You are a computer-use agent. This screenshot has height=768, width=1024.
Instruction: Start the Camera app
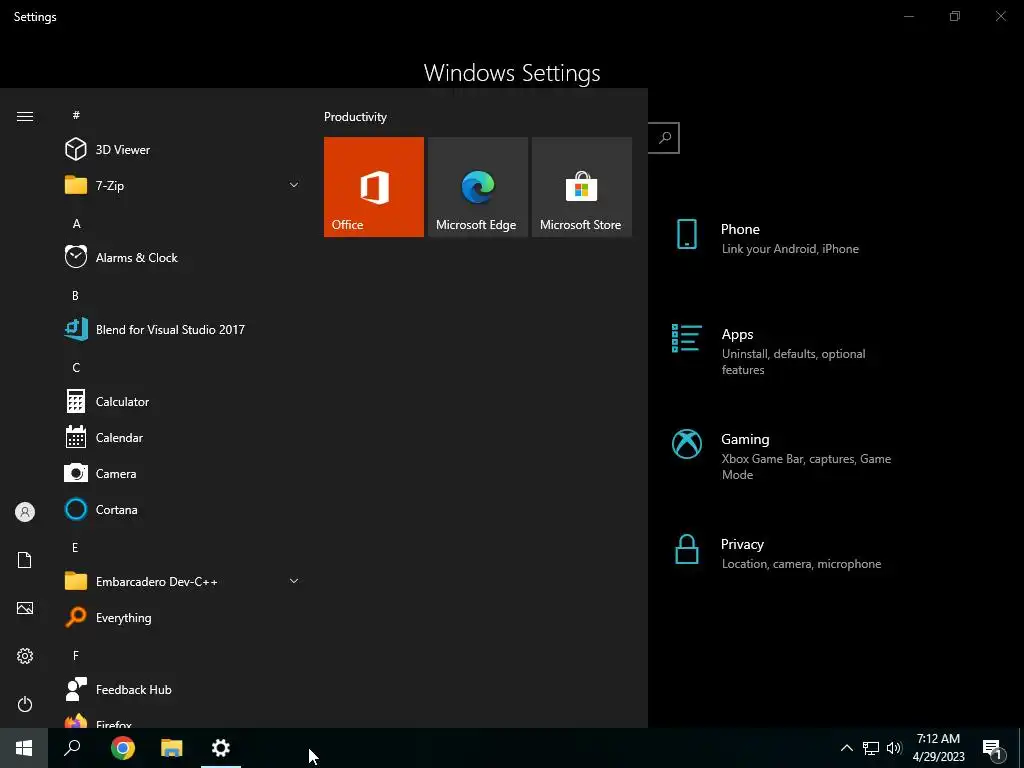point(183,473)
